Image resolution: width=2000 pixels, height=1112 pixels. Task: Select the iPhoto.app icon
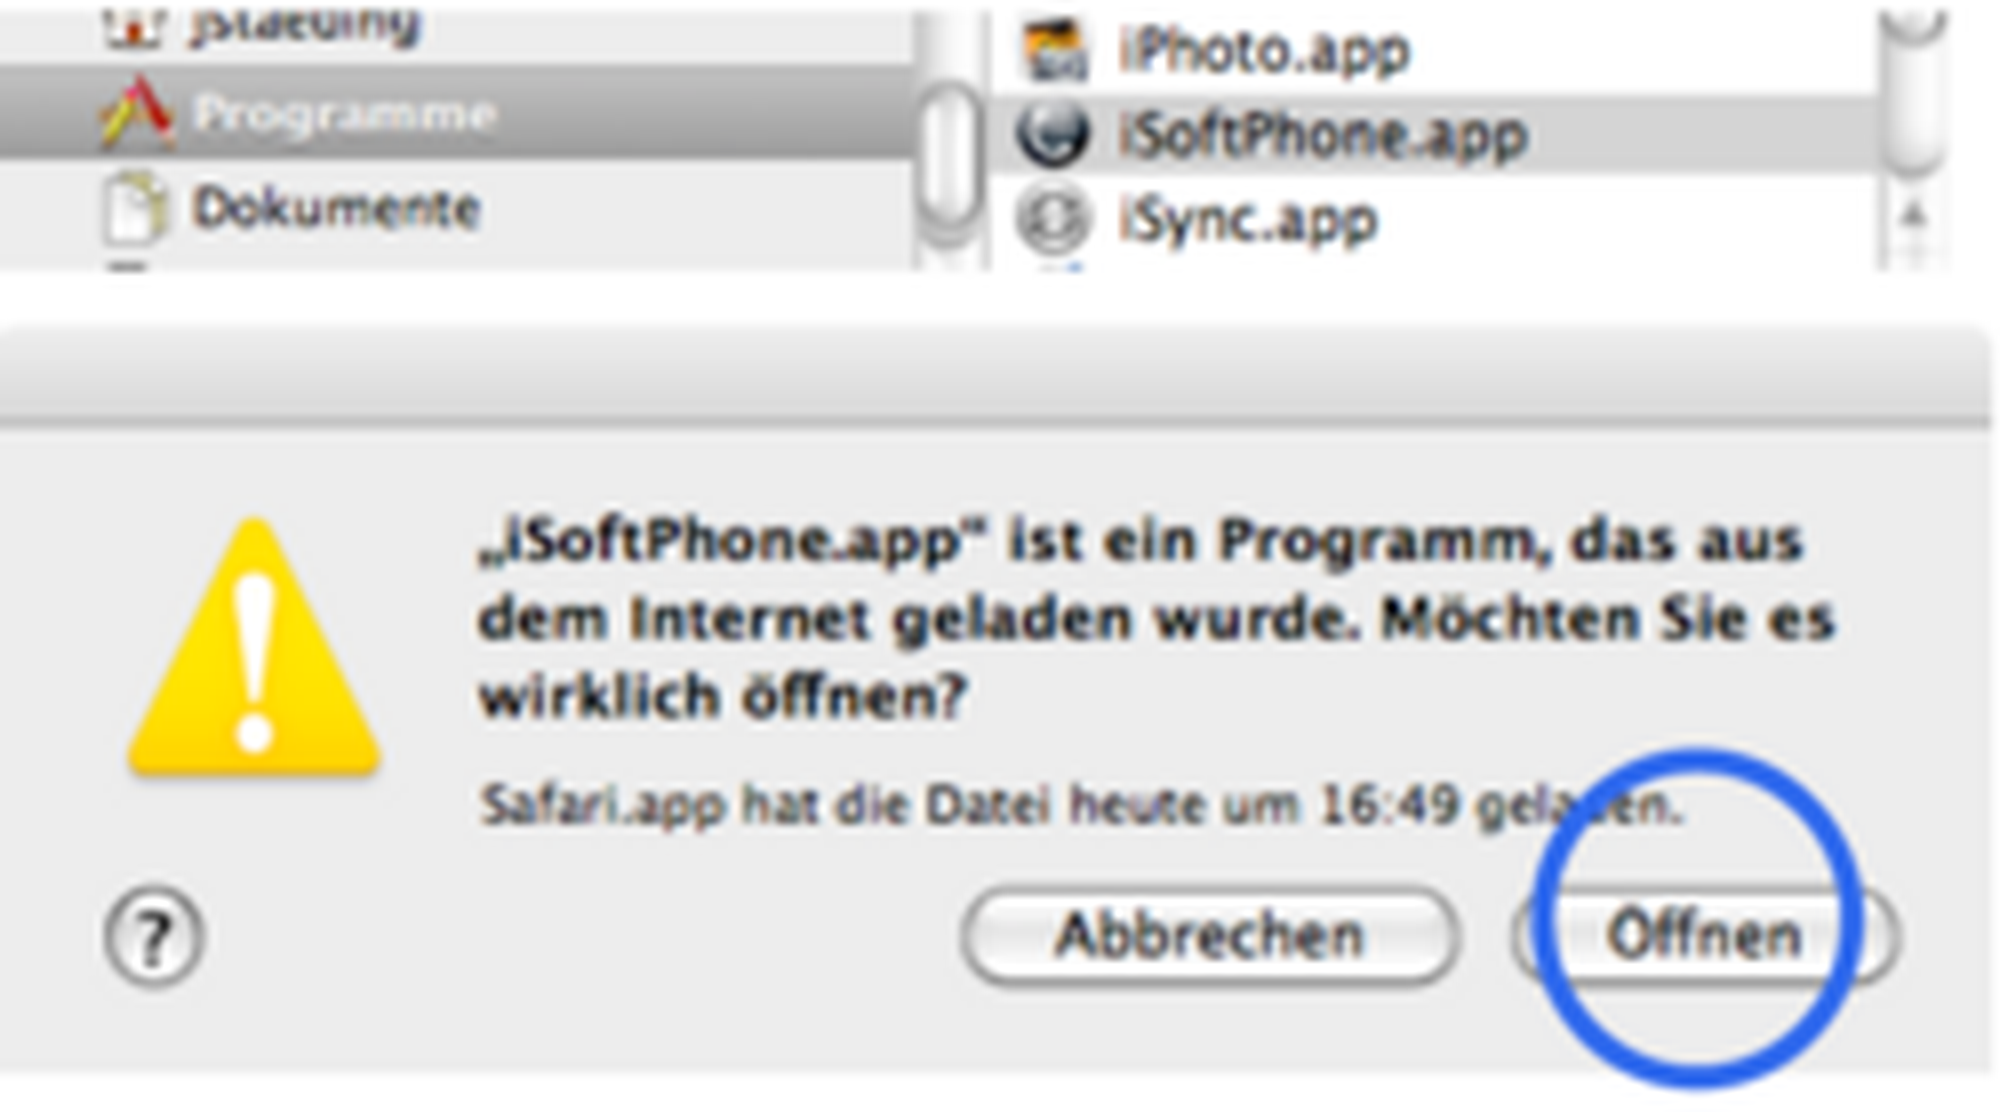tap(1052, 50)
